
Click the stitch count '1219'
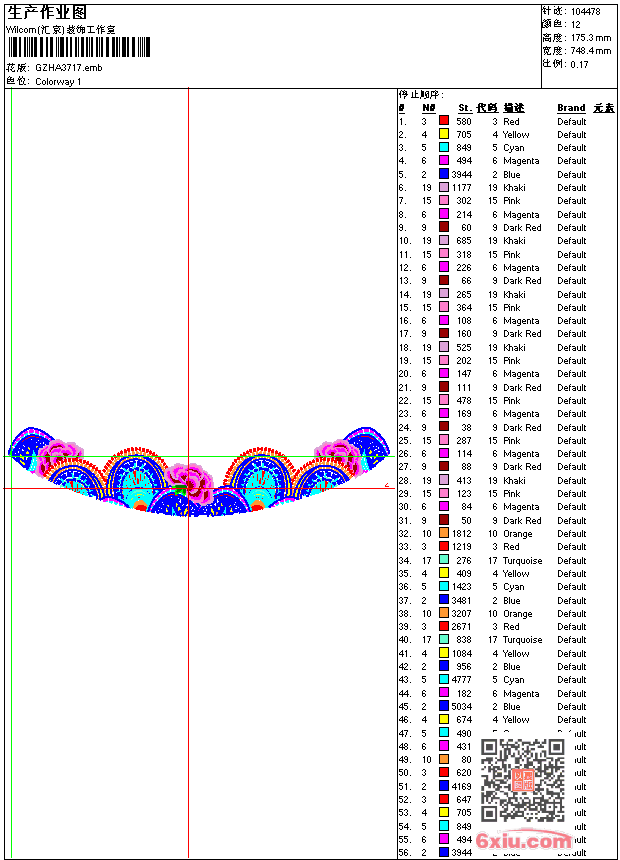[x=461, y=547]
